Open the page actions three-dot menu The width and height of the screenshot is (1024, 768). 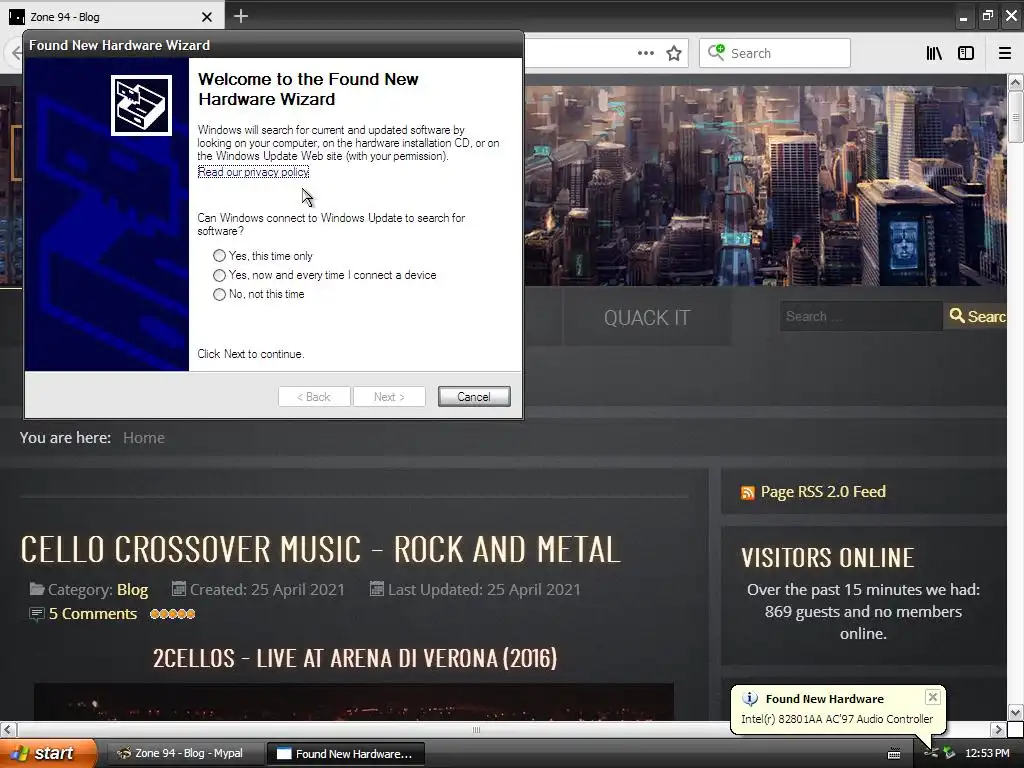(645, 53)
